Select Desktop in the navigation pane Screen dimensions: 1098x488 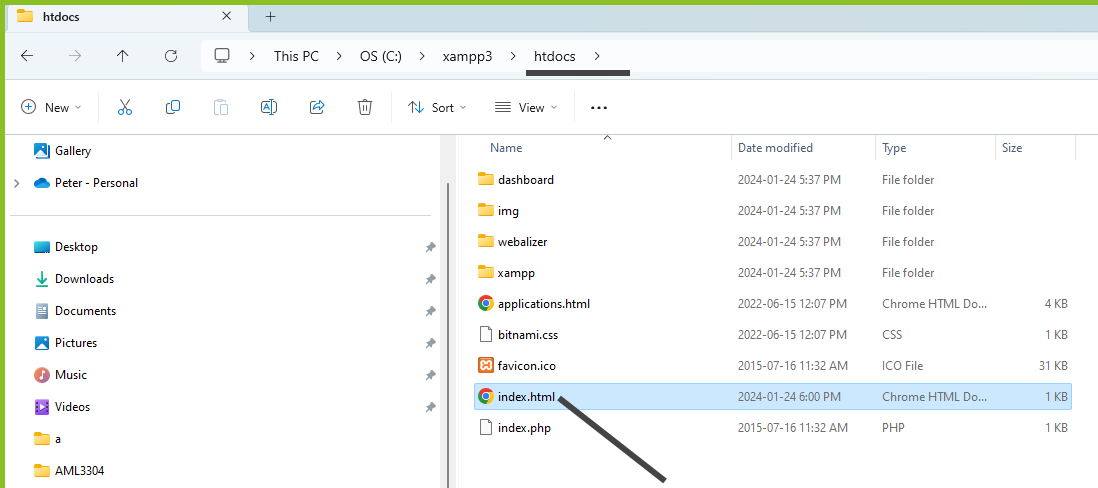(76, 247)
